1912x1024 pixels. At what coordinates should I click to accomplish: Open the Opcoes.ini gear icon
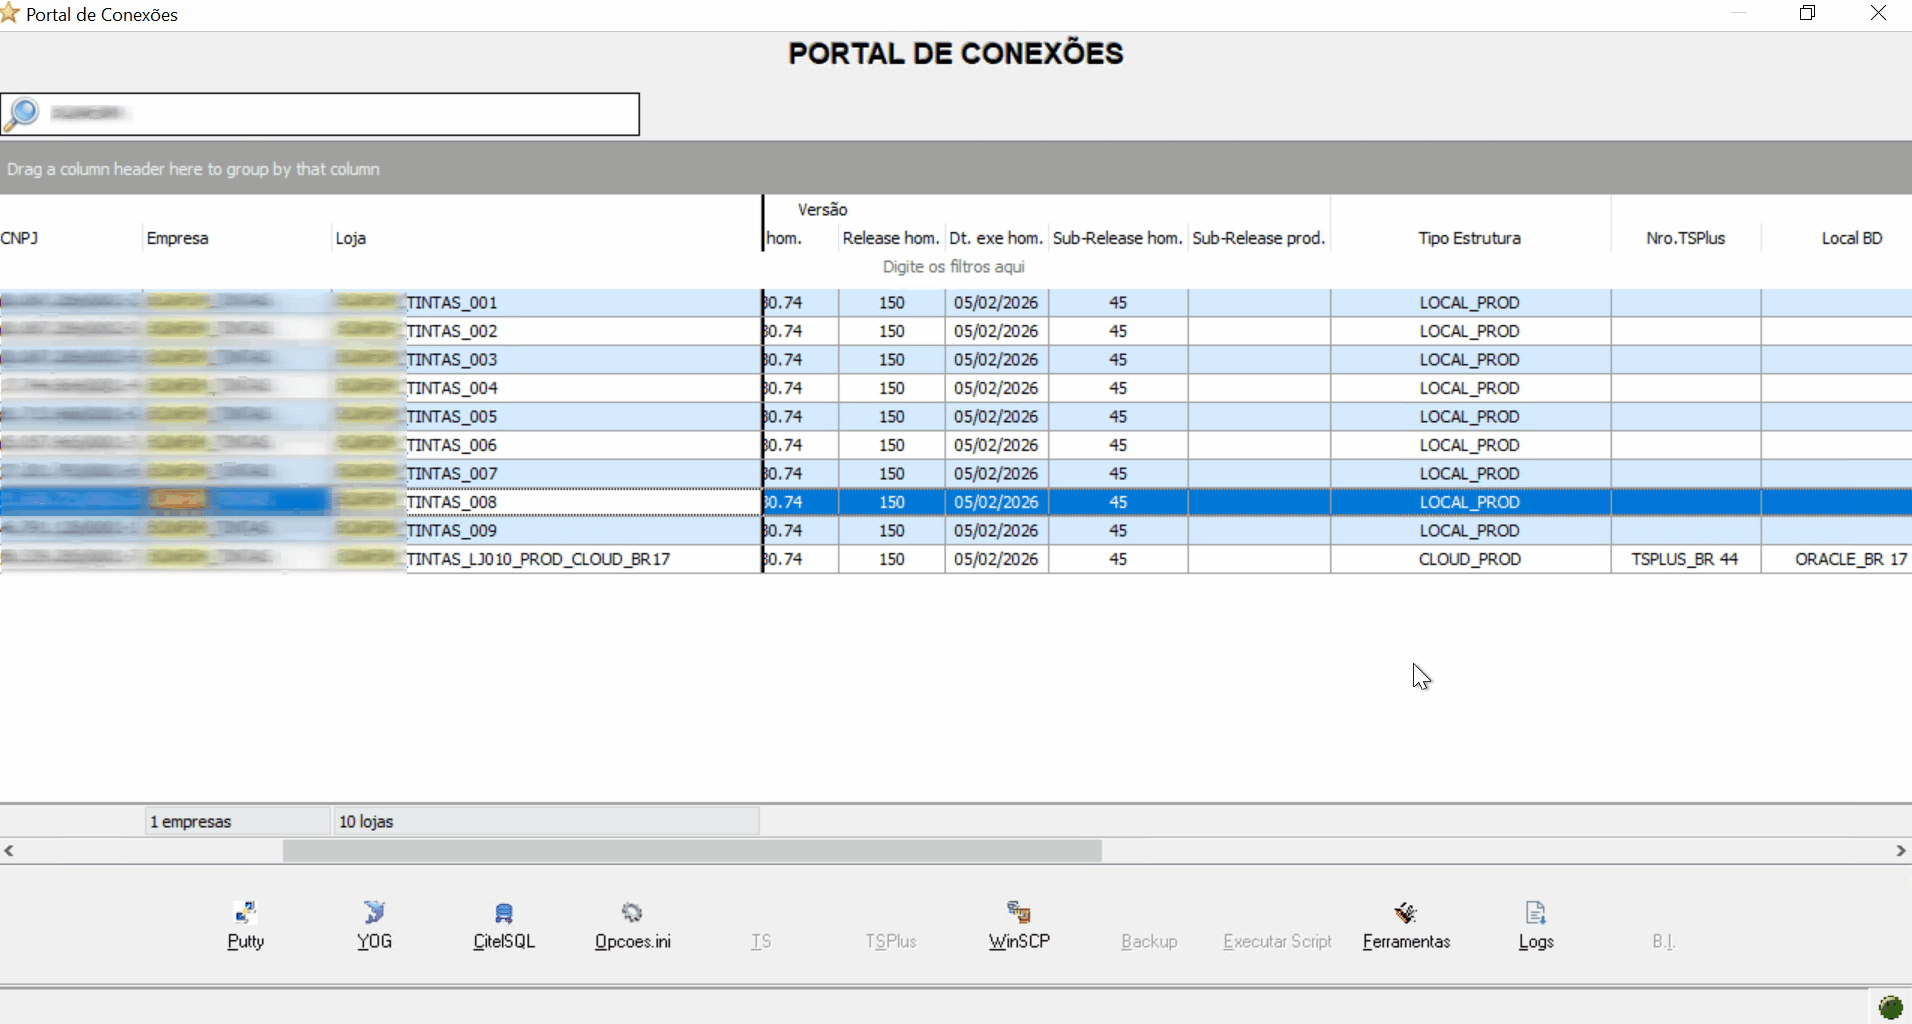[632, 912]
